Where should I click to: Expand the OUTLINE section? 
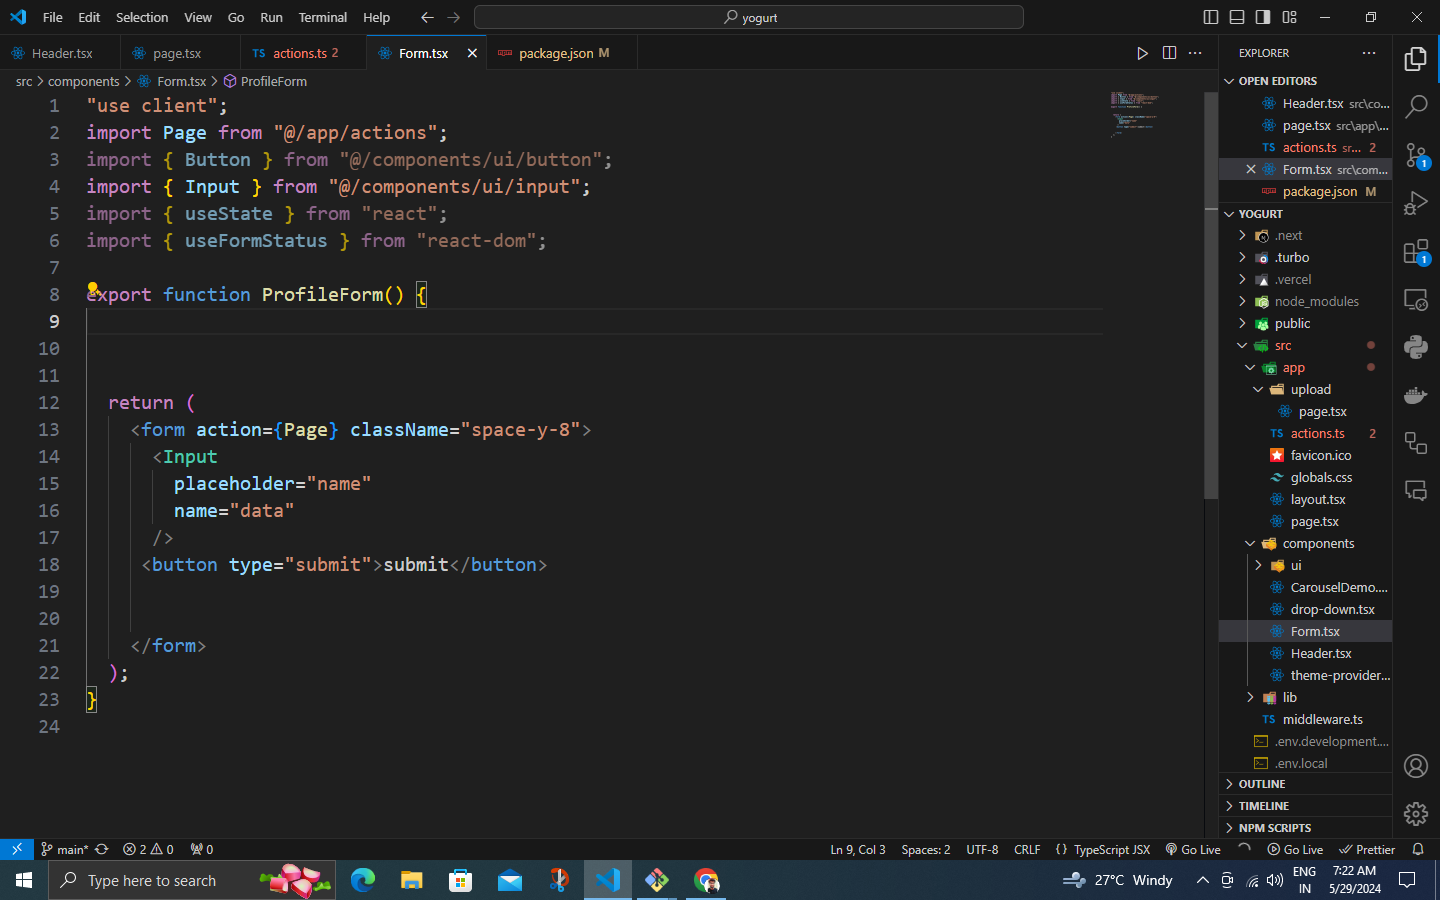coord(1261,784)
